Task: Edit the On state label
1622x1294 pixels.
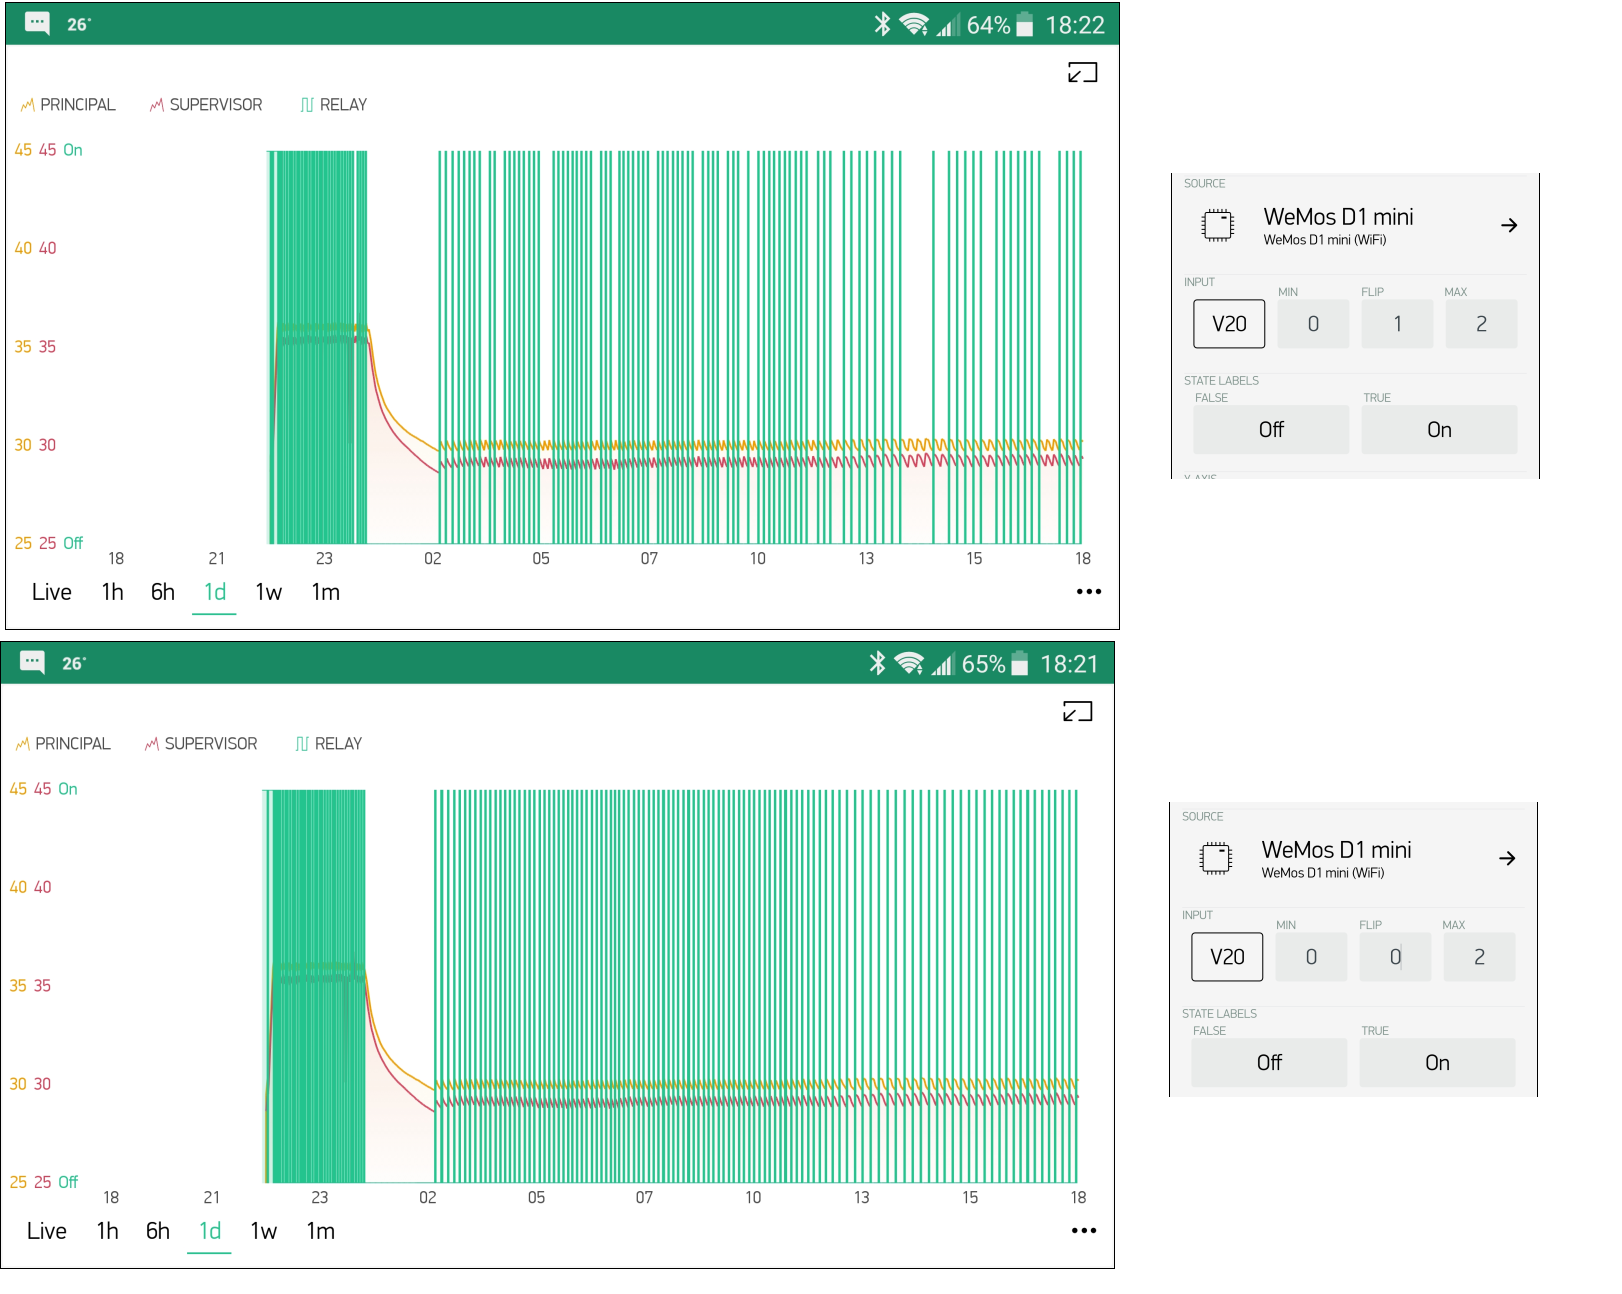Action: coord(1439,429)
